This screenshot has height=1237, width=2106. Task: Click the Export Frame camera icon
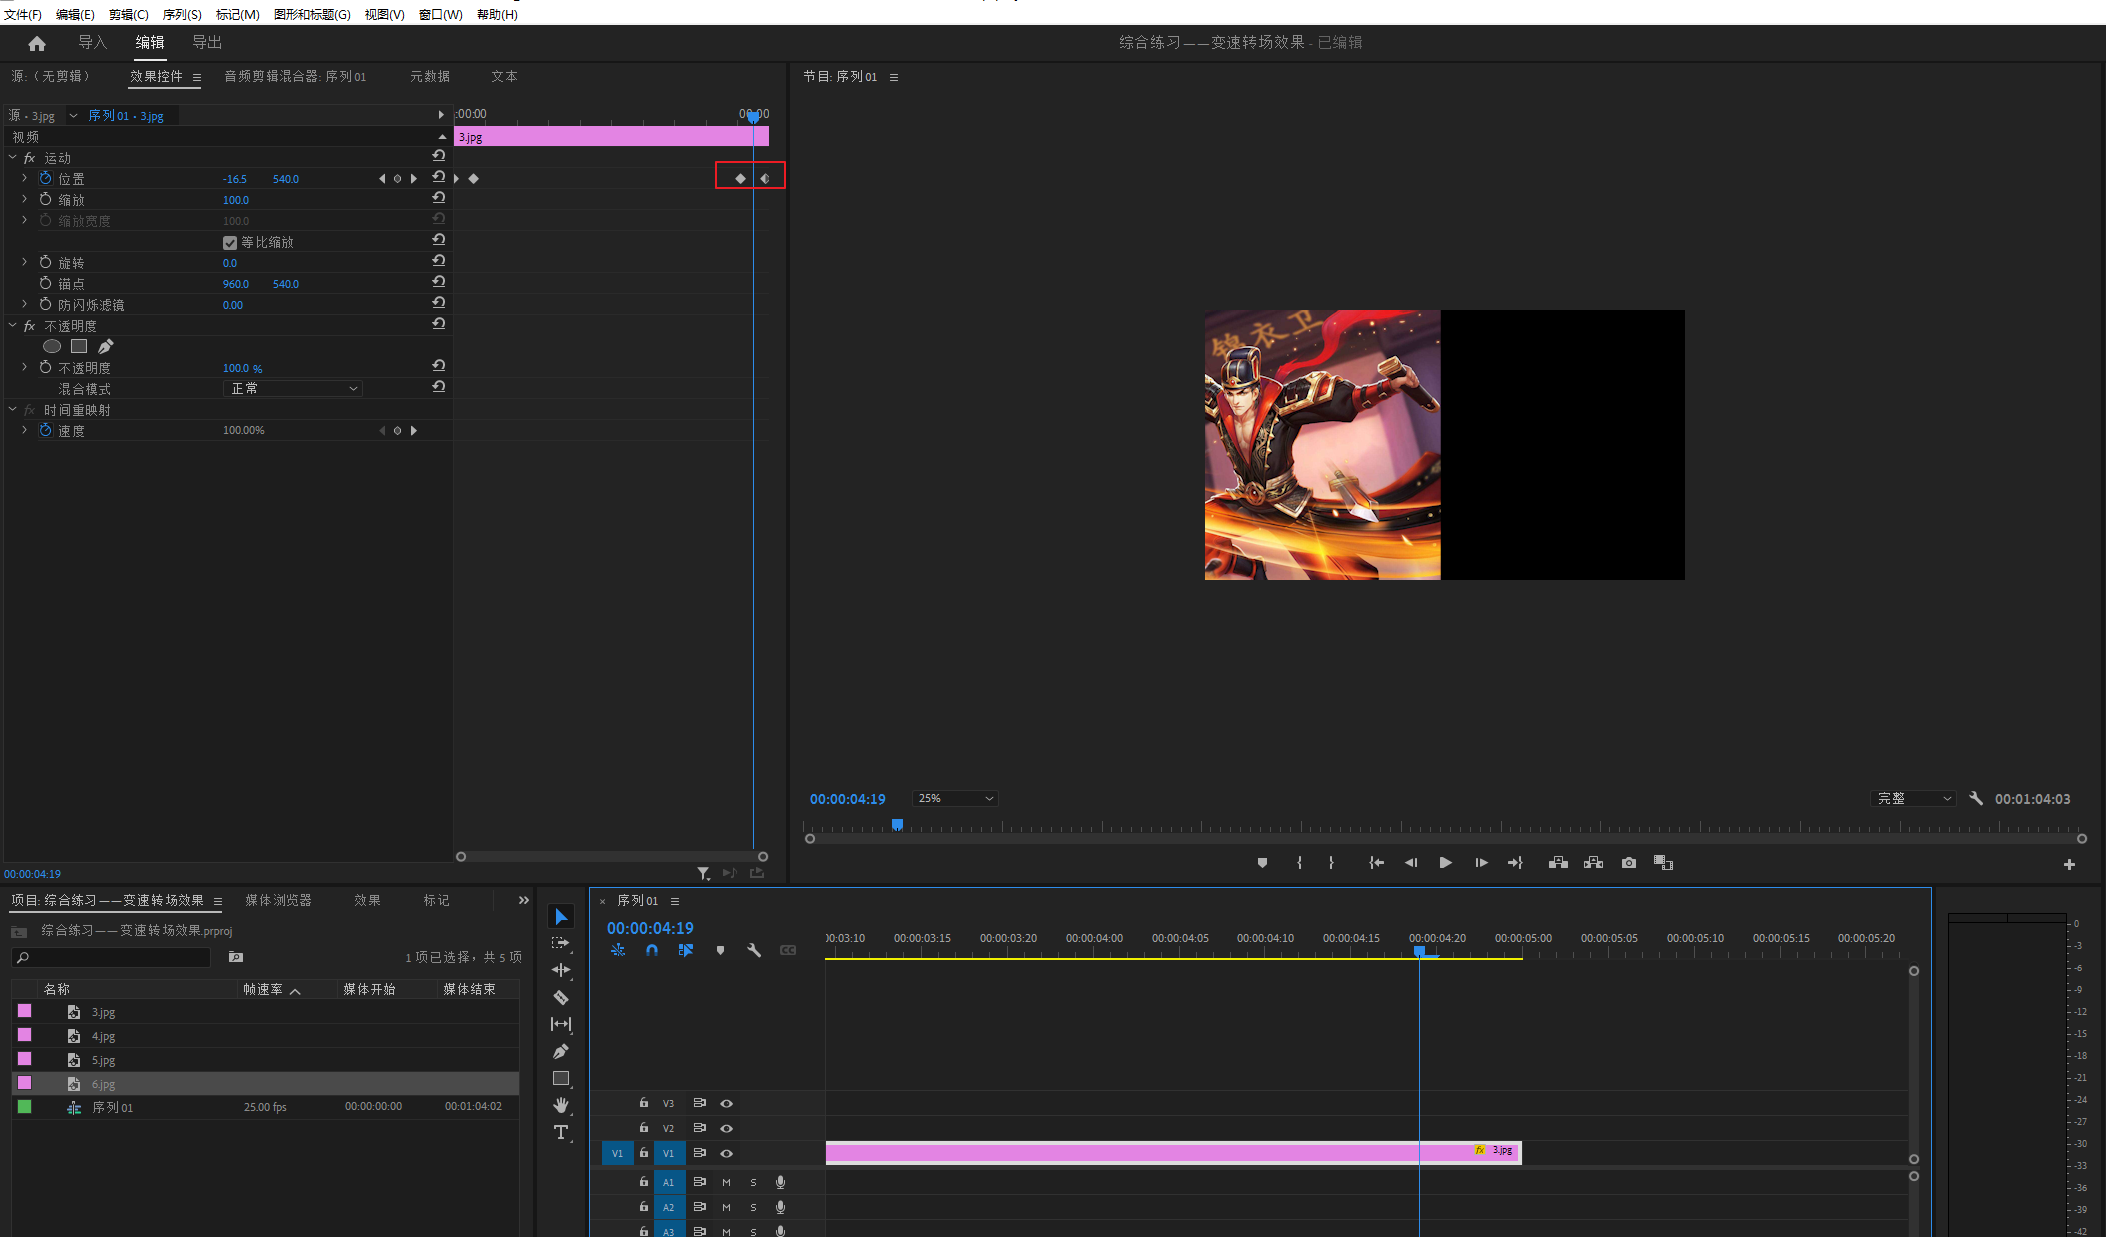(1629, 863)
